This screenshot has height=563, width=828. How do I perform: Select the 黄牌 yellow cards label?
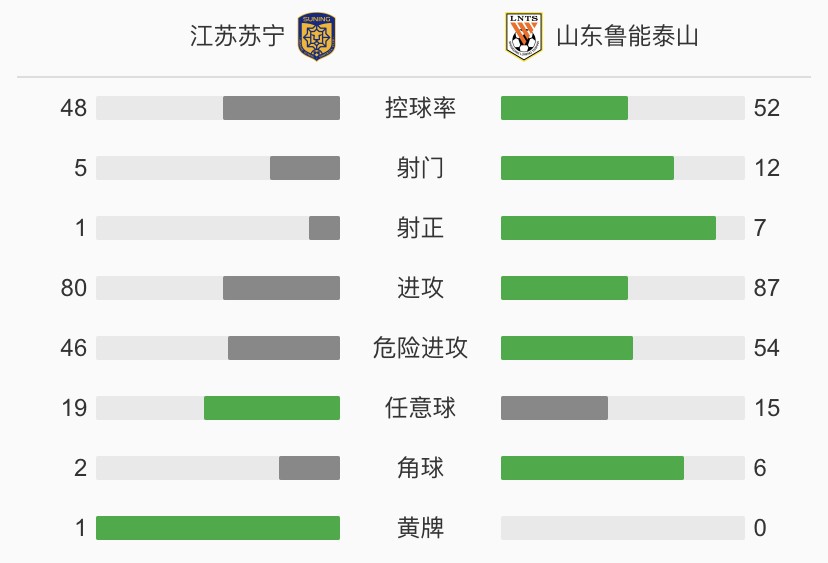(x=420, y=528)
